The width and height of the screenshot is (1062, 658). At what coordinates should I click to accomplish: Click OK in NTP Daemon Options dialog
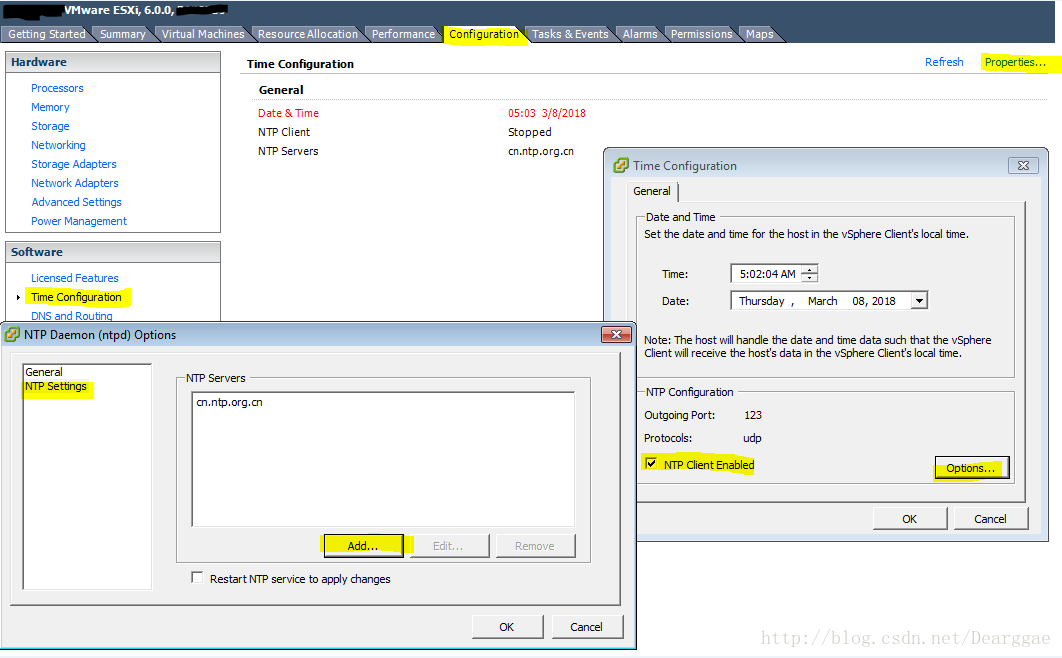[507, 627]
